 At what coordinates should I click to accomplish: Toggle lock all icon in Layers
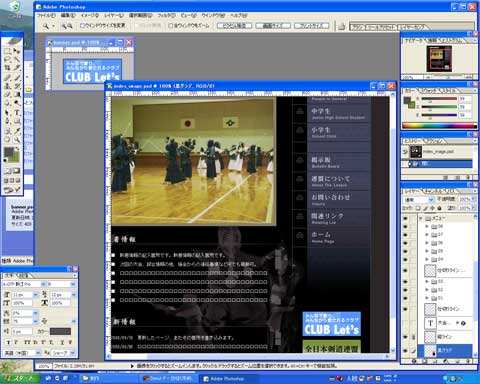(x=439, y=208)
